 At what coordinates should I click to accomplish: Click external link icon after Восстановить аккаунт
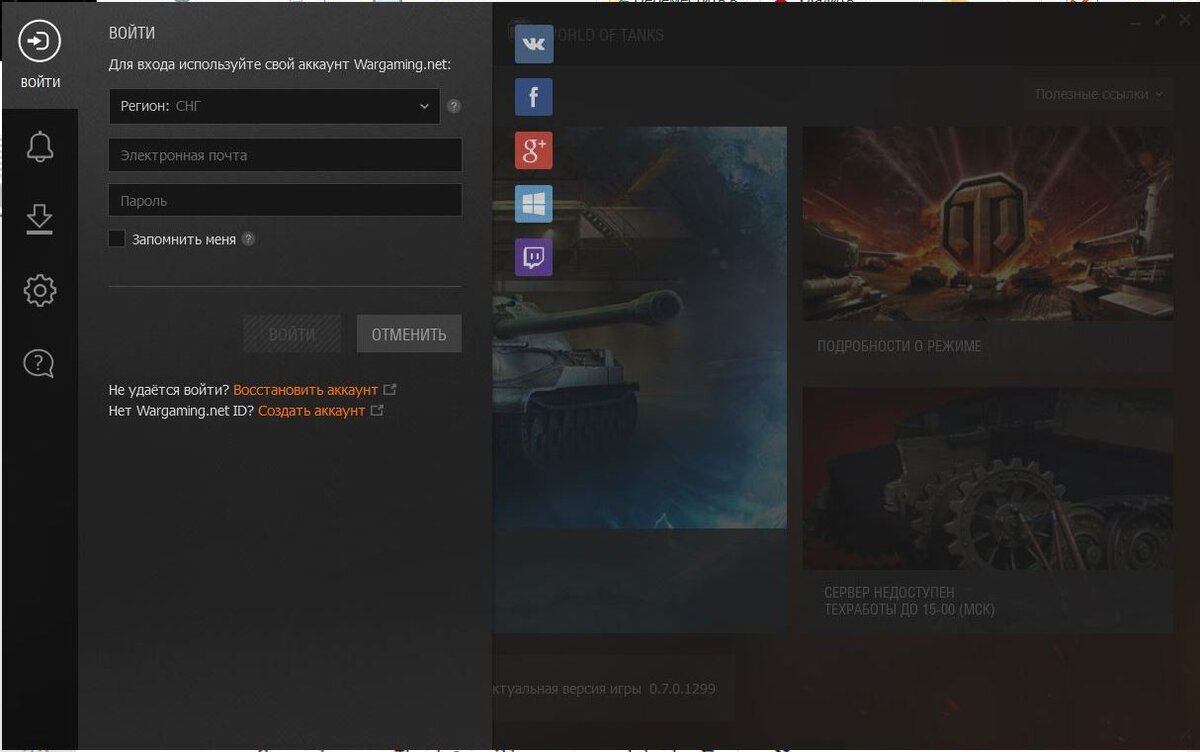click(390, 389)
